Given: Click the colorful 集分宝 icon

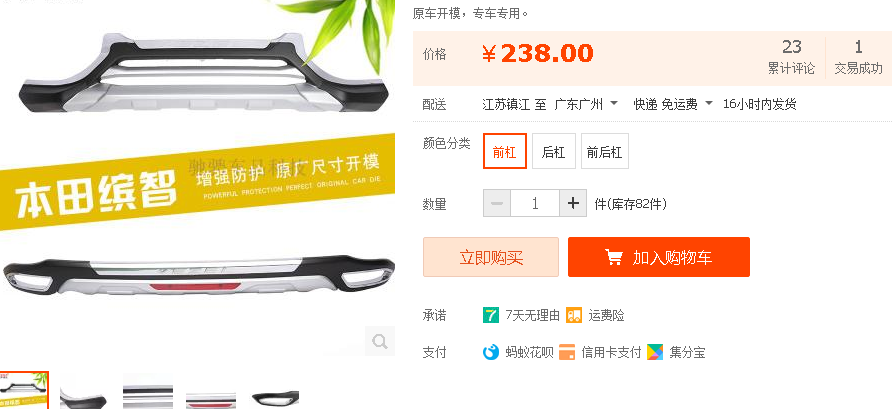Looking at the screenshot, I should point(655,352).
